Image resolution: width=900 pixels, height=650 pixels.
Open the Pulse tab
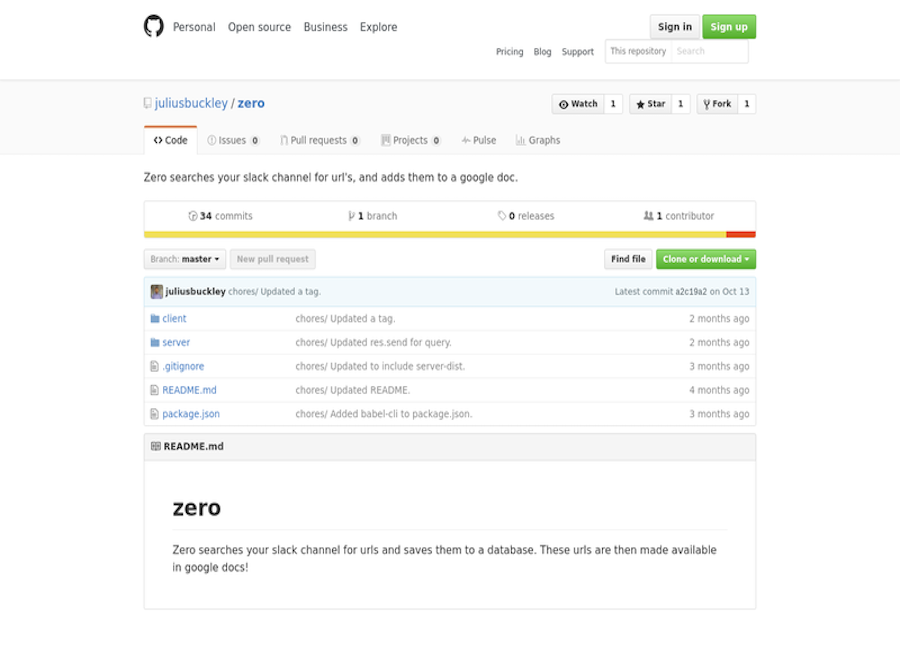click(479, 140)
